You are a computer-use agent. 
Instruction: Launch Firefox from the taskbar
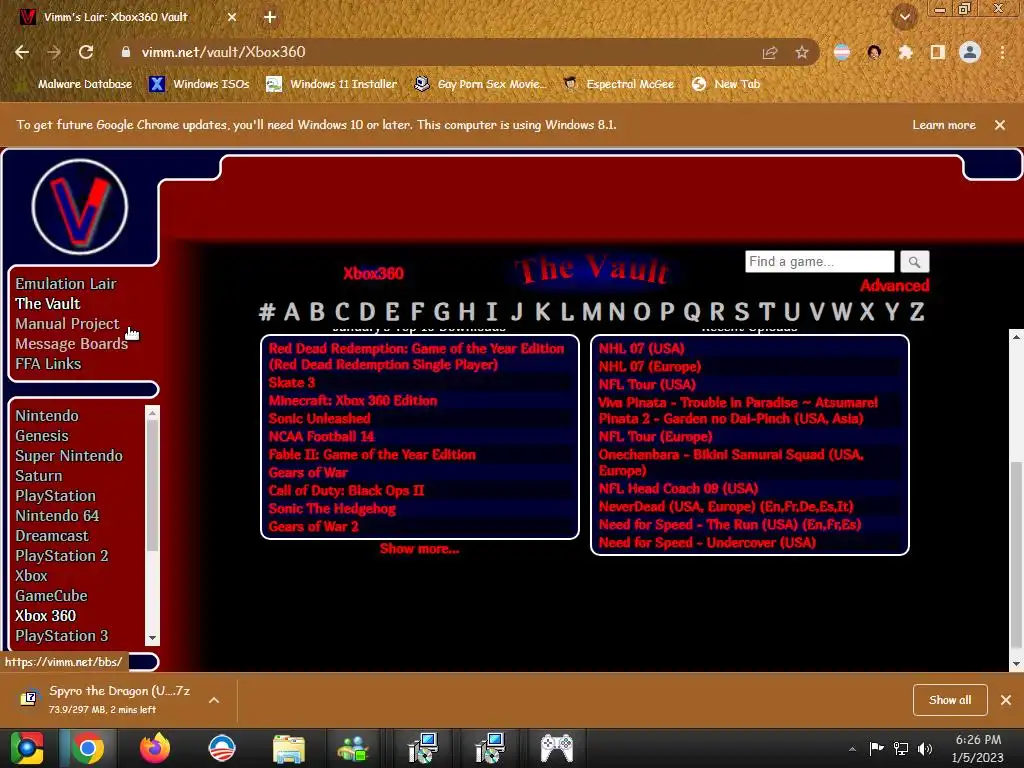pos(155,748)
